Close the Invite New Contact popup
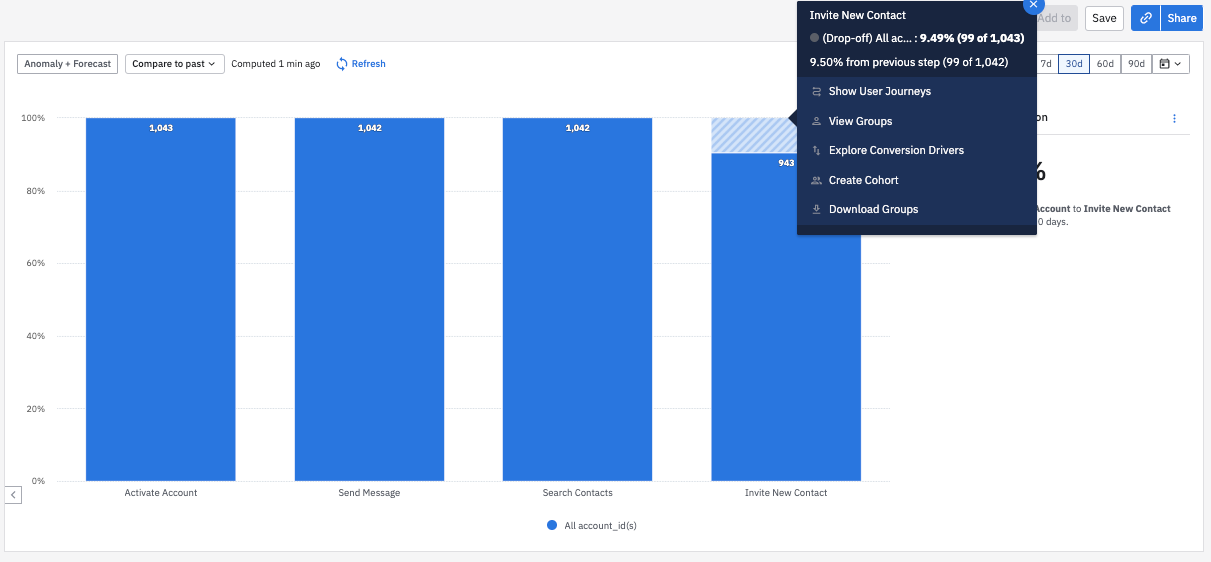1211x562 pixels. [x=1033, y=4]
